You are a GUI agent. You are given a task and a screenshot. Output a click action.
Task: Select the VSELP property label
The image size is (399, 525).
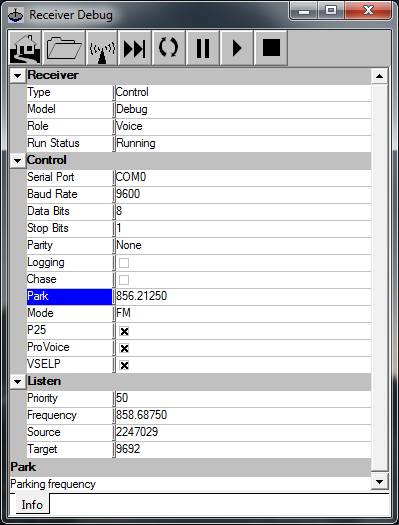(44, 364)
